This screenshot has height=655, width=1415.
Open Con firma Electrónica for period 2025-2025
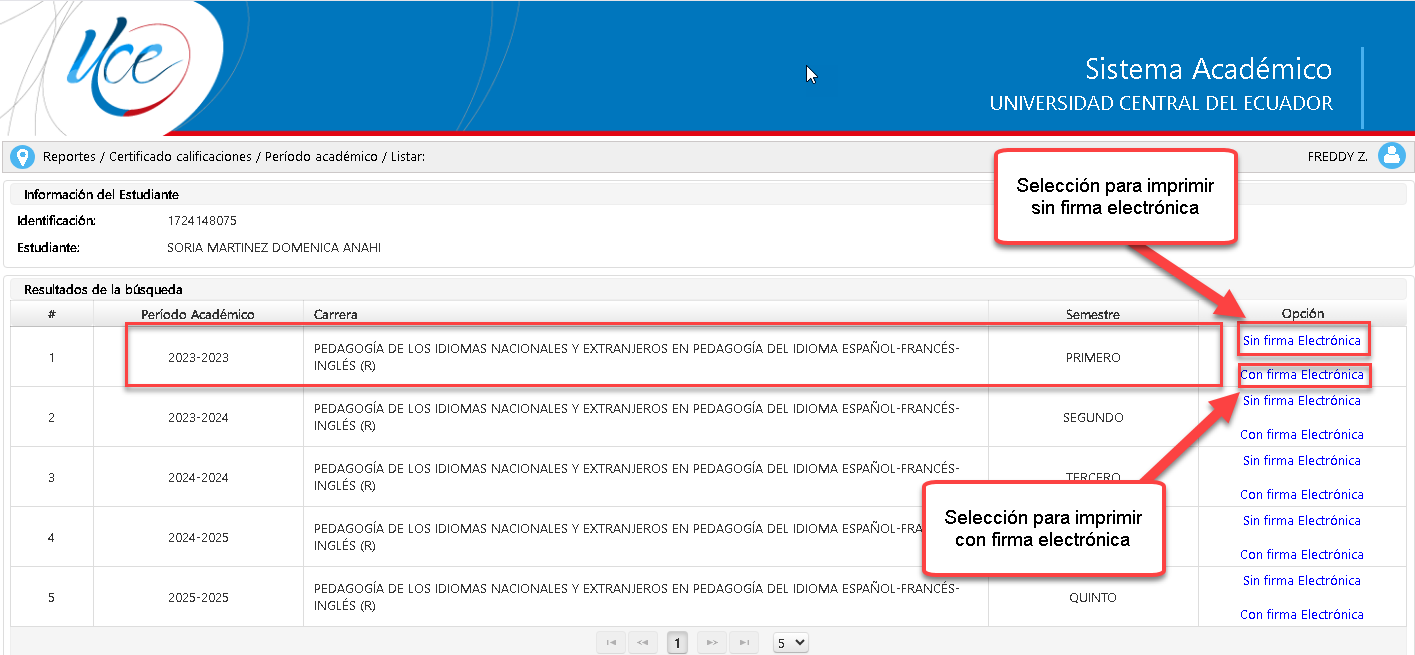(x=1301, y=615)
